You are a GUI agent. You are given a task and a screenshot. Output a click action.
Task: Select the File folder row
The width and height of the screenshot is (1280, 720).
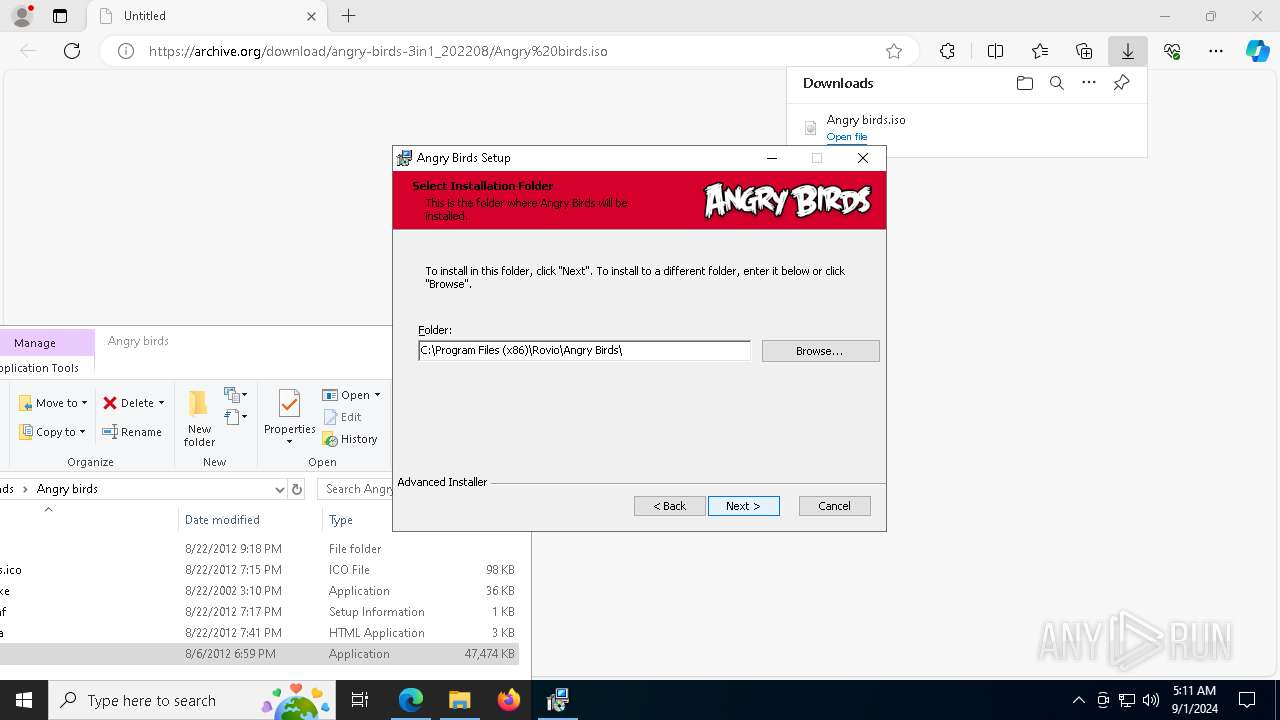(259, 549)
